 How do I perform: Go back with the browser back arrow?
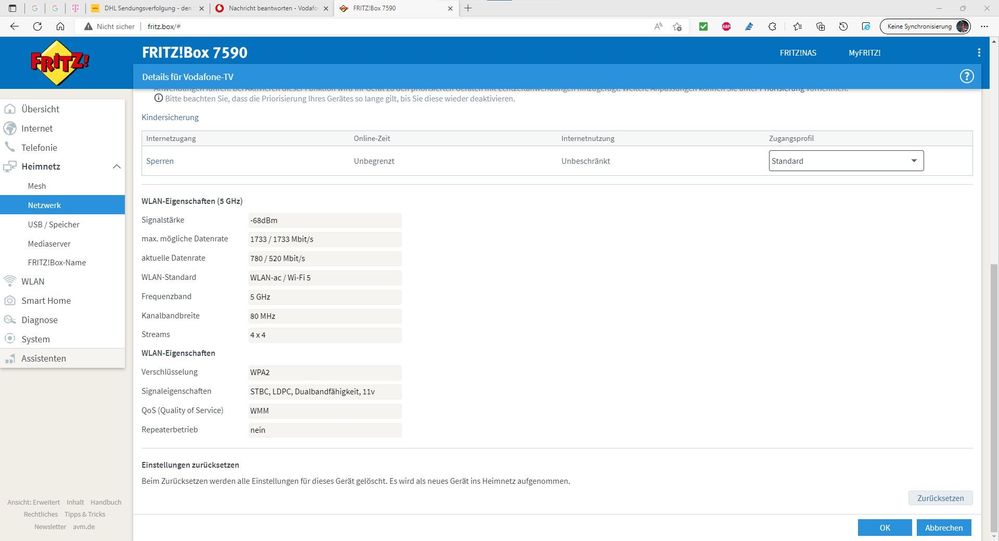pos(14,26)
